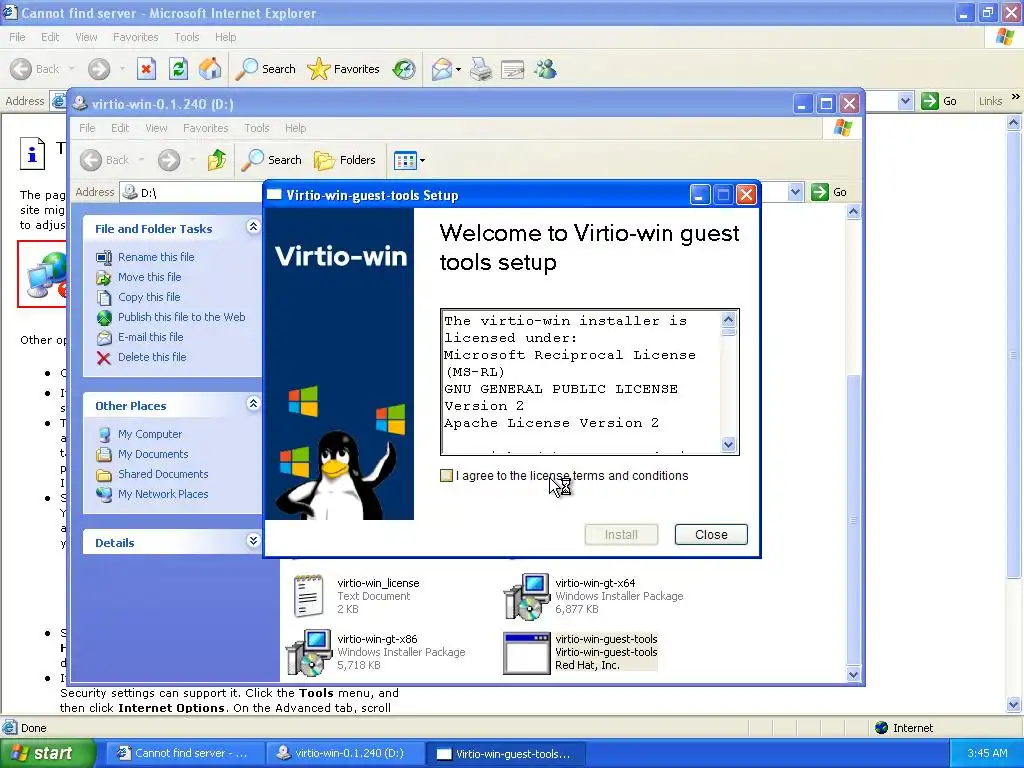Expand the Details panel
1024x768 pixels.
[253, 541]
